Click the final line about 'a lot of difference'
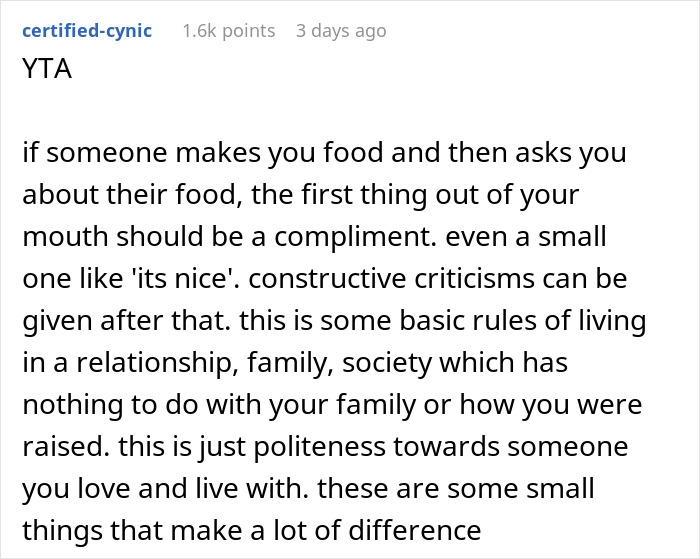 (x=250, y=534)
